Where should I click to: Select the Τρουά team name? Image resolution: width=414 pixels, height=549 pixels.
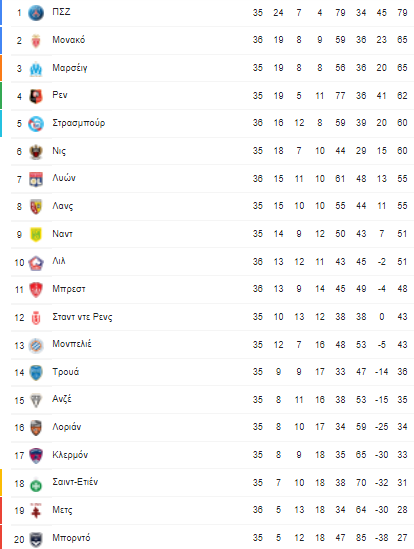point(65,371)
